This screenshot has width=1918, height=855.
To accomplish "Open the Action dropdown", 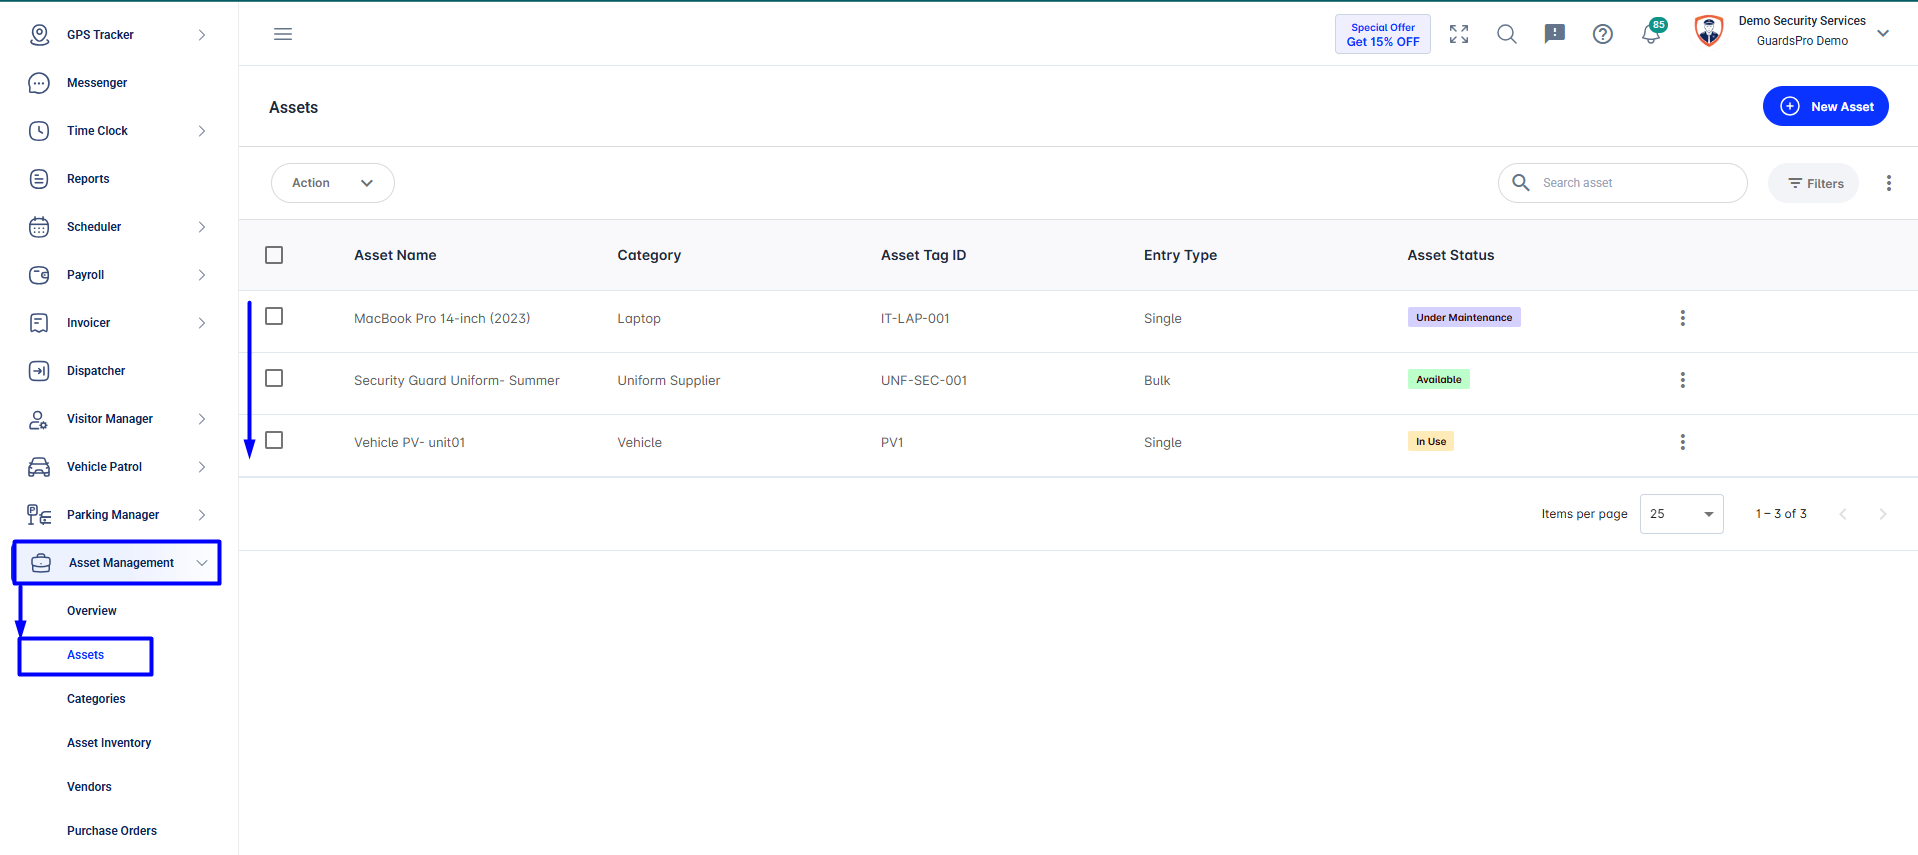I will tap(333, 183).
